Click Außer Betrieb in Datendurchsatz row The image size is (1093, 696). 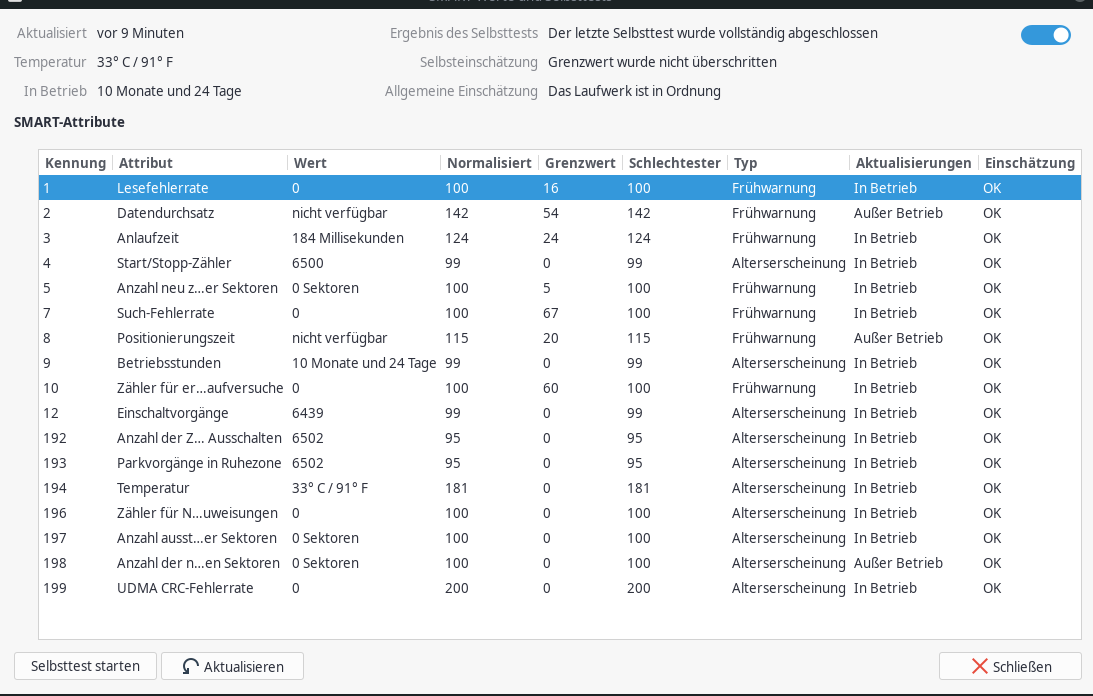(x=898, y=213)
